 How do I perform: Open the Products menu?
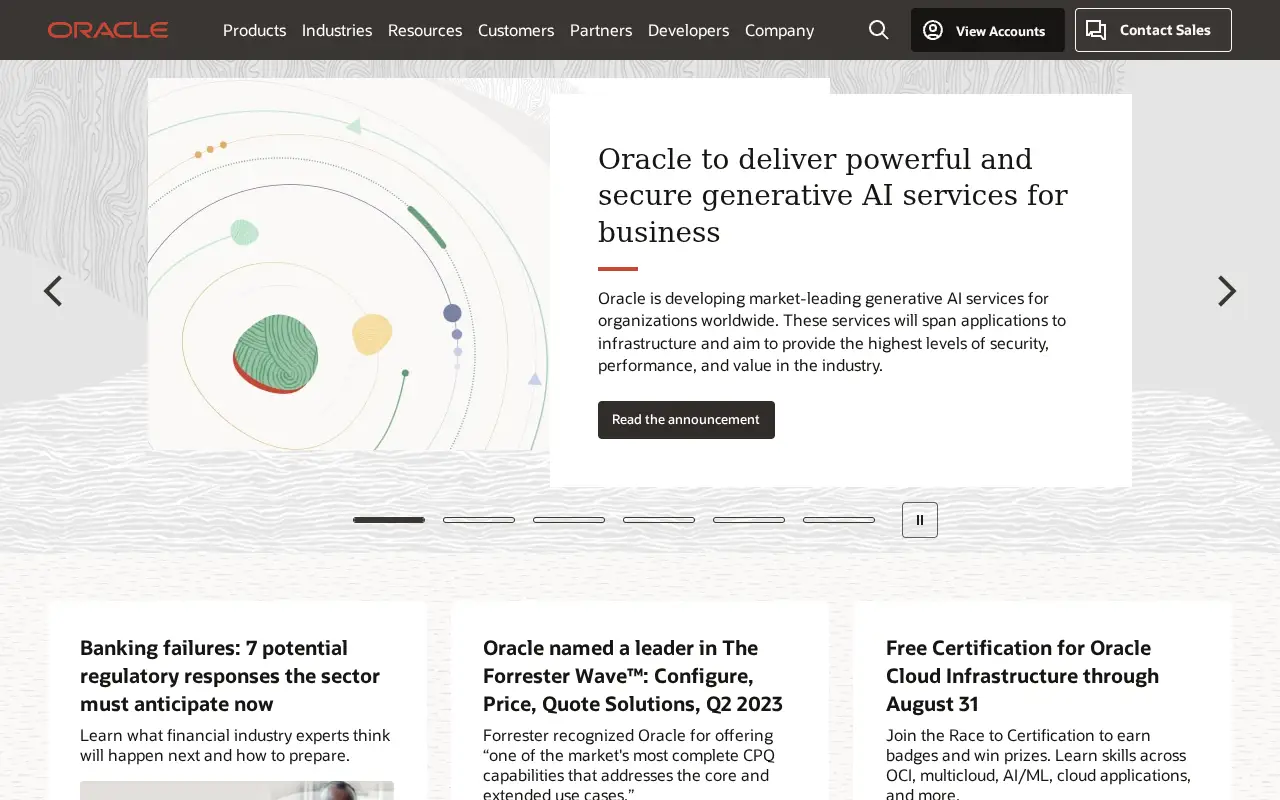click(254, 30)
